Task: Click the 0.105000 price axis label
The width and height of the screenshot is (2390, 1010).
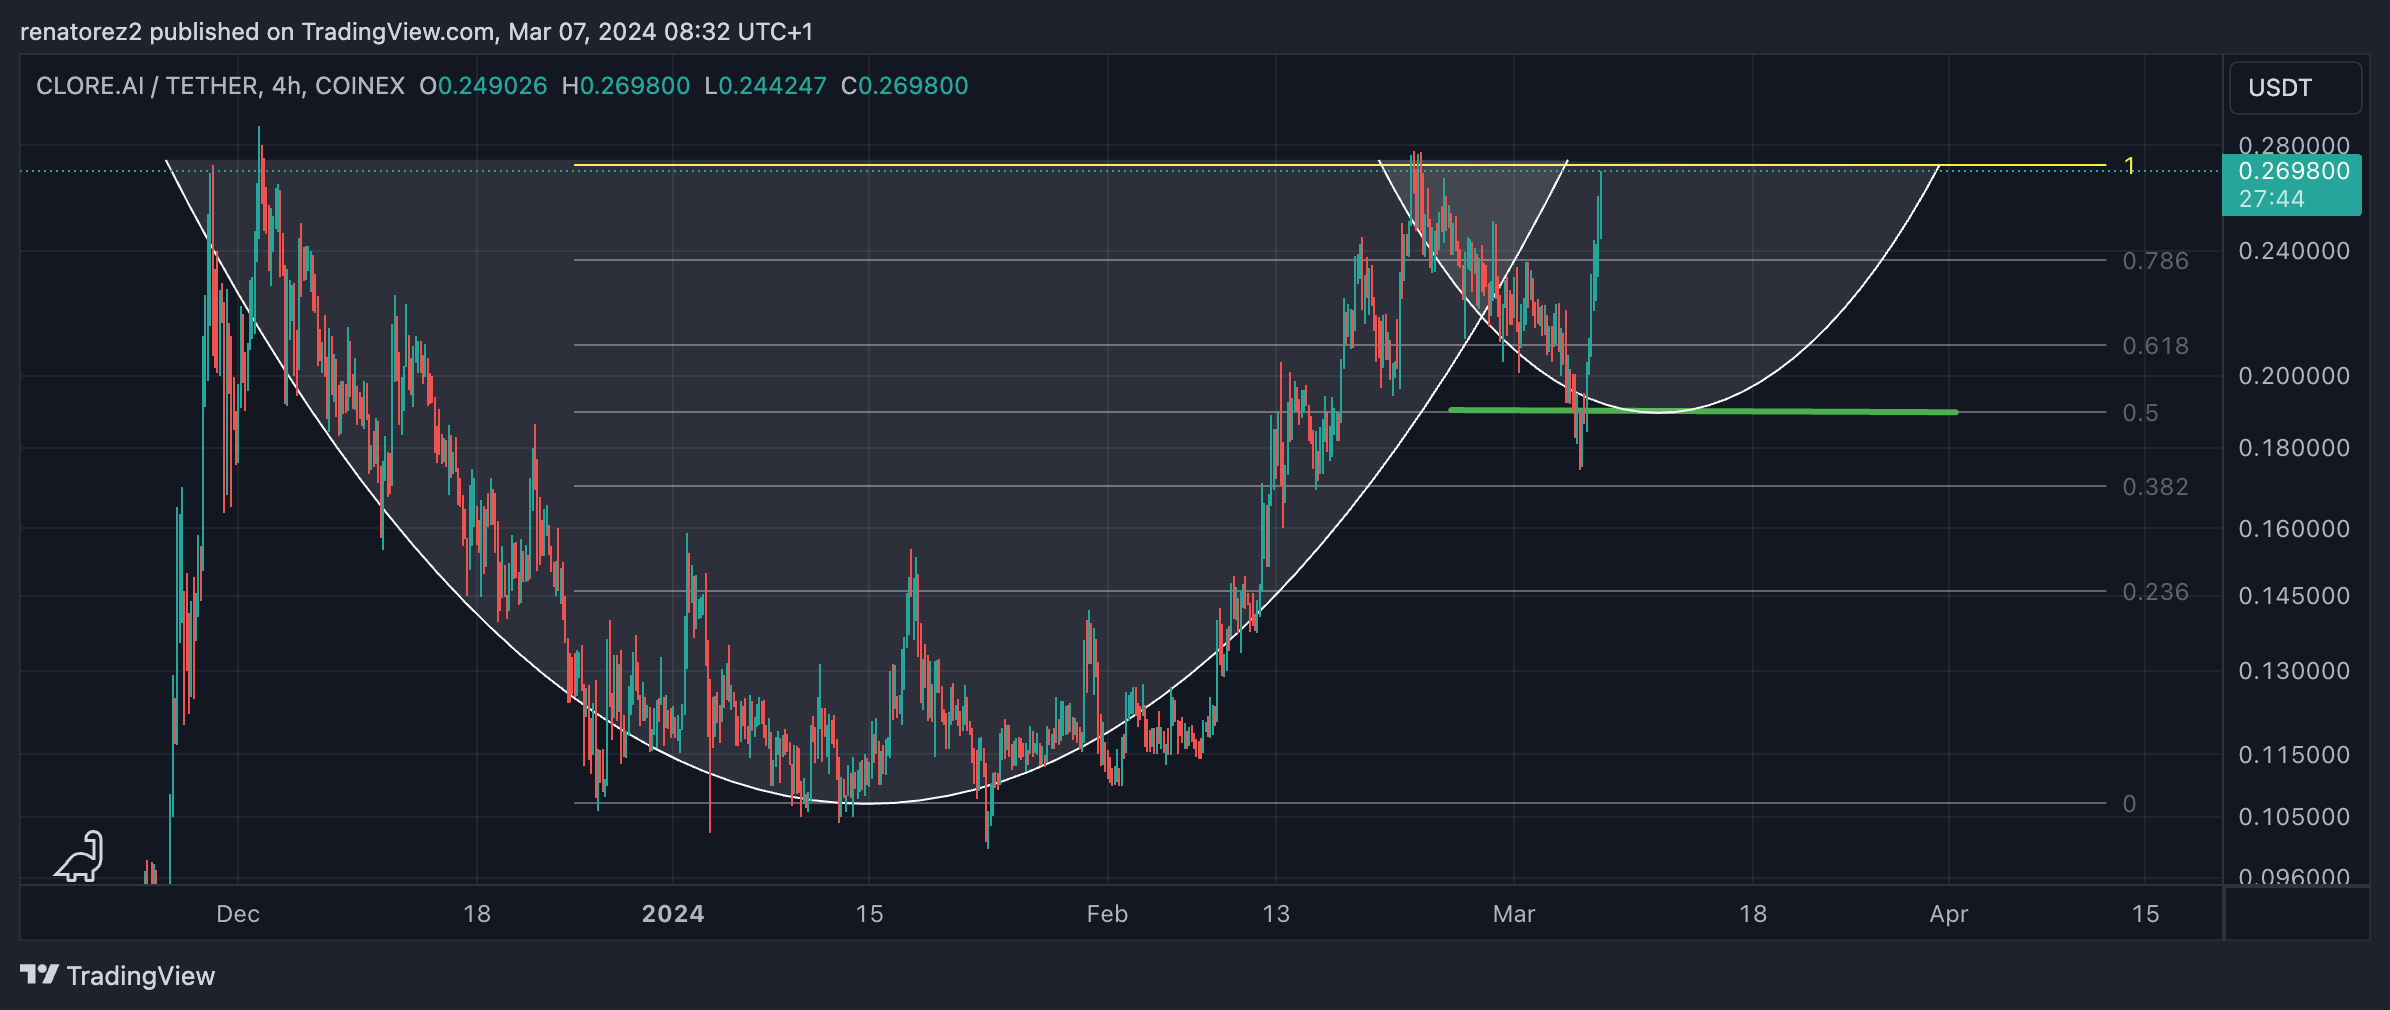Action: pyautogui.click(x=2294, y=817)
